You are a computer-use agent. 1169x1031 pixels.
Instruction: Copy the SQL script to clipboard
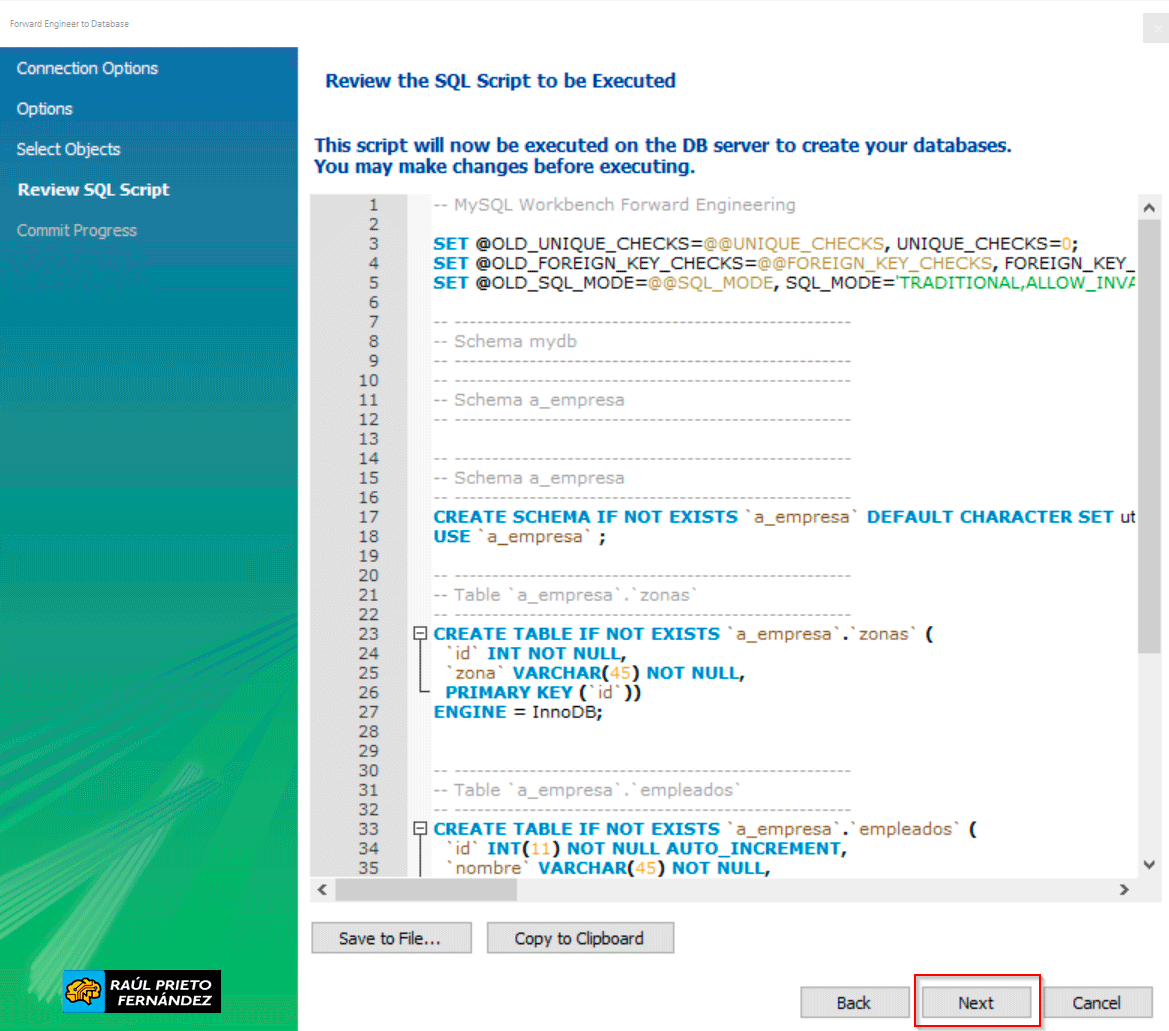coord(580,938)
